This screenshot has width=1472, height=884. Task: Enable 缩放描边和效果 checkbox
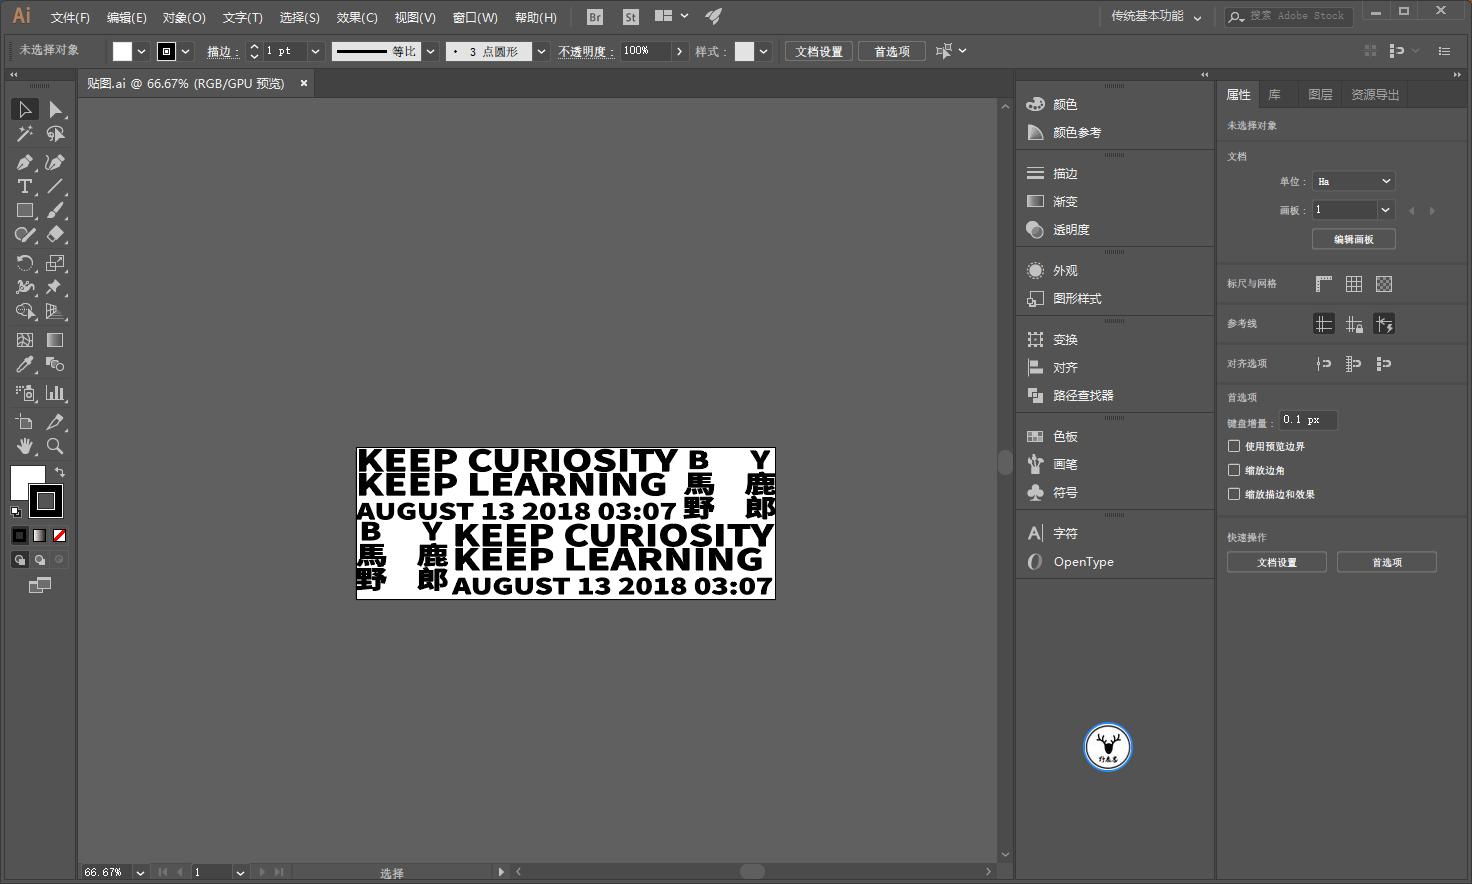pyautogui.click(x=1234, y=494)
